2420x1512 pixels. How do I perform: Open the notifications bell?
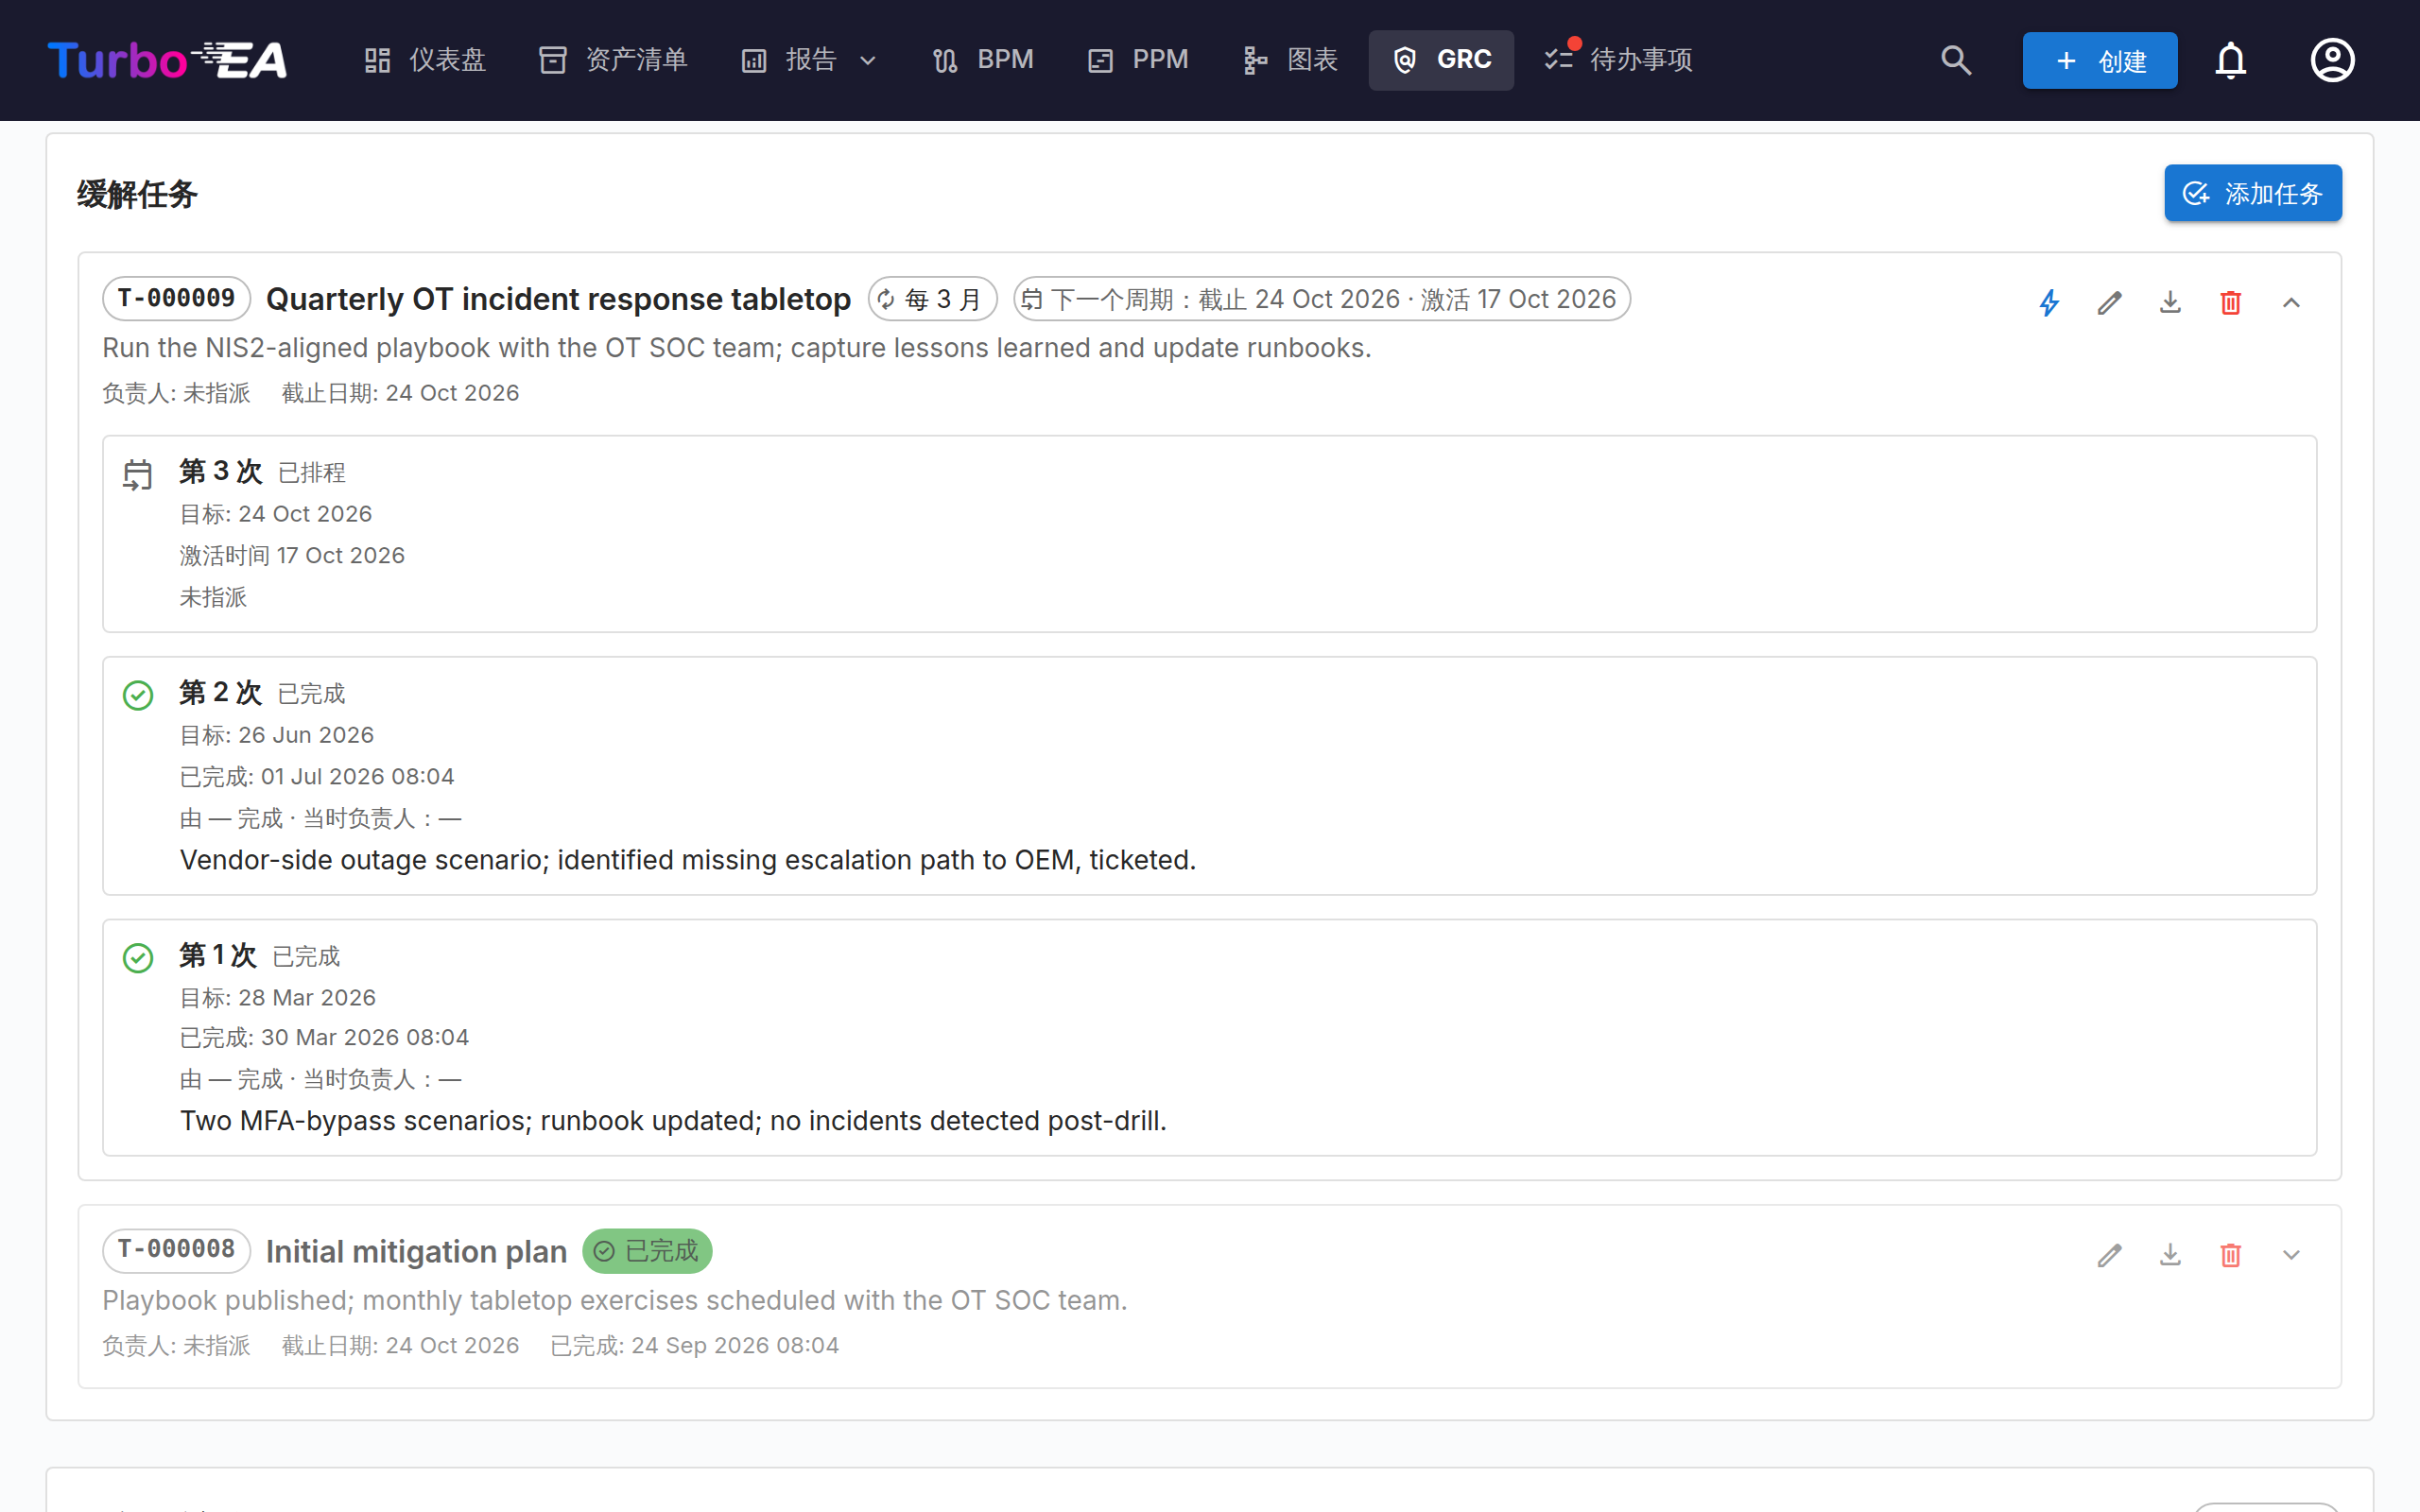[x=2230, y=60]
